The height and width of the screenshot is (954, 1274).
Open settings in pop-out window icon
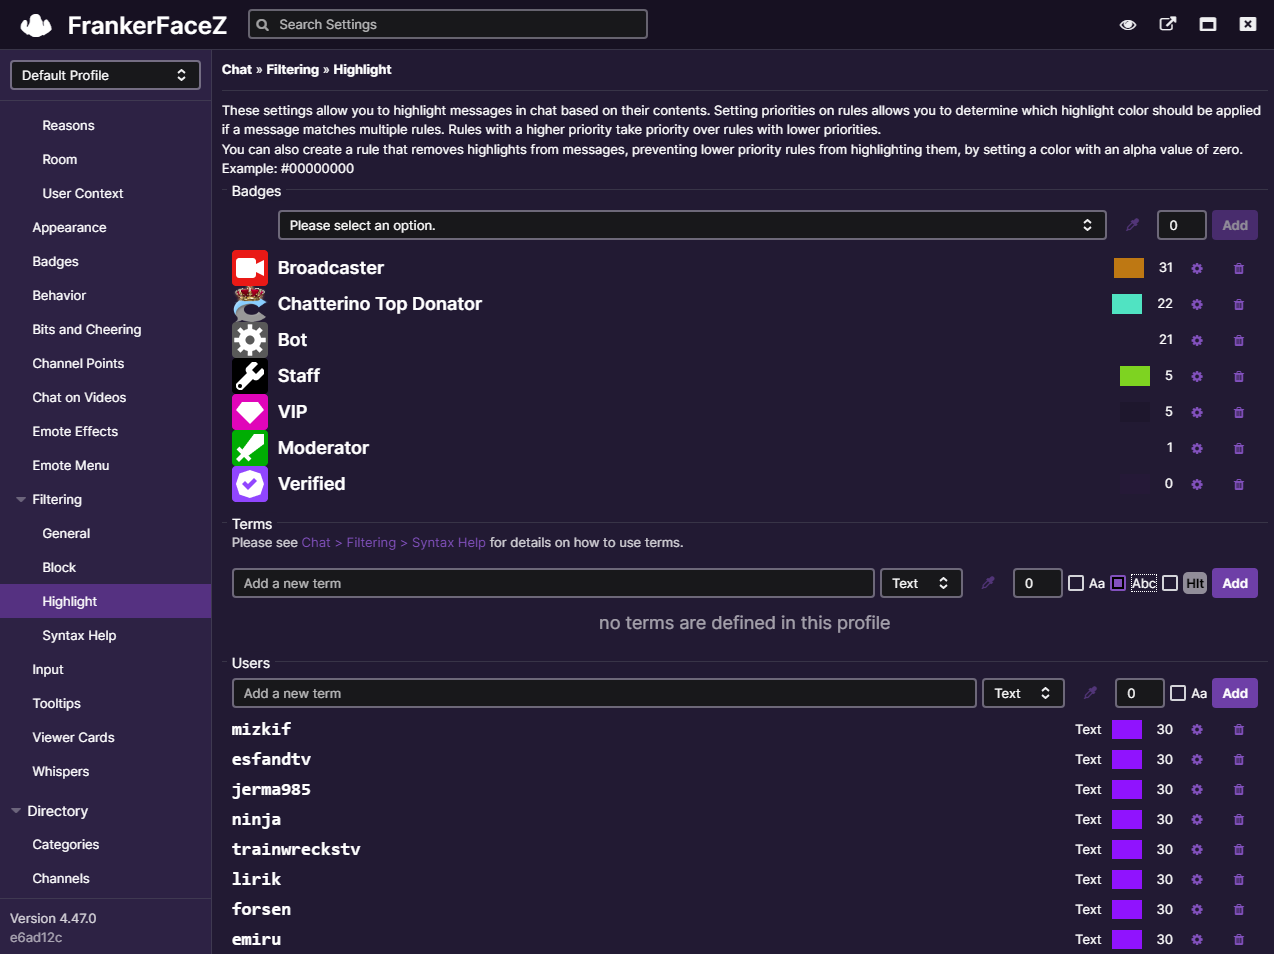(1168, 24)
